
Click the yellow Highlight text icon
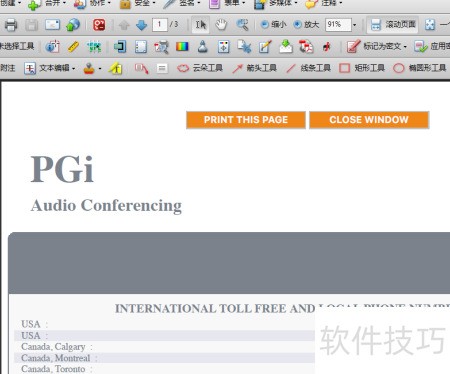tap(115, 68)
